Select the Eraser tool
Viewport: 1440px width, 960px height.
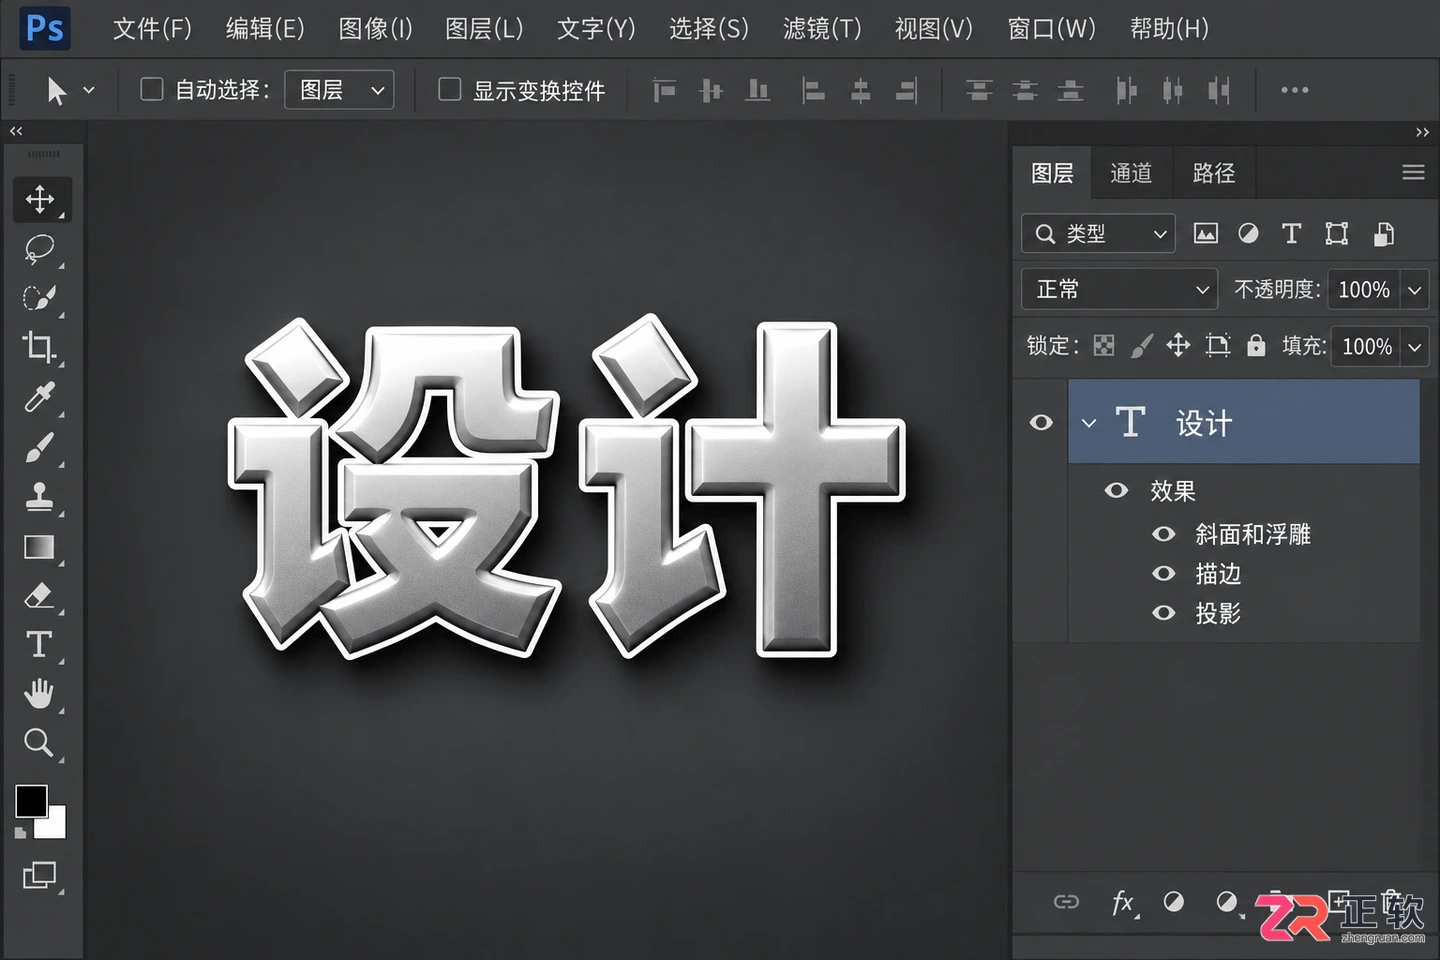point(39,596)
